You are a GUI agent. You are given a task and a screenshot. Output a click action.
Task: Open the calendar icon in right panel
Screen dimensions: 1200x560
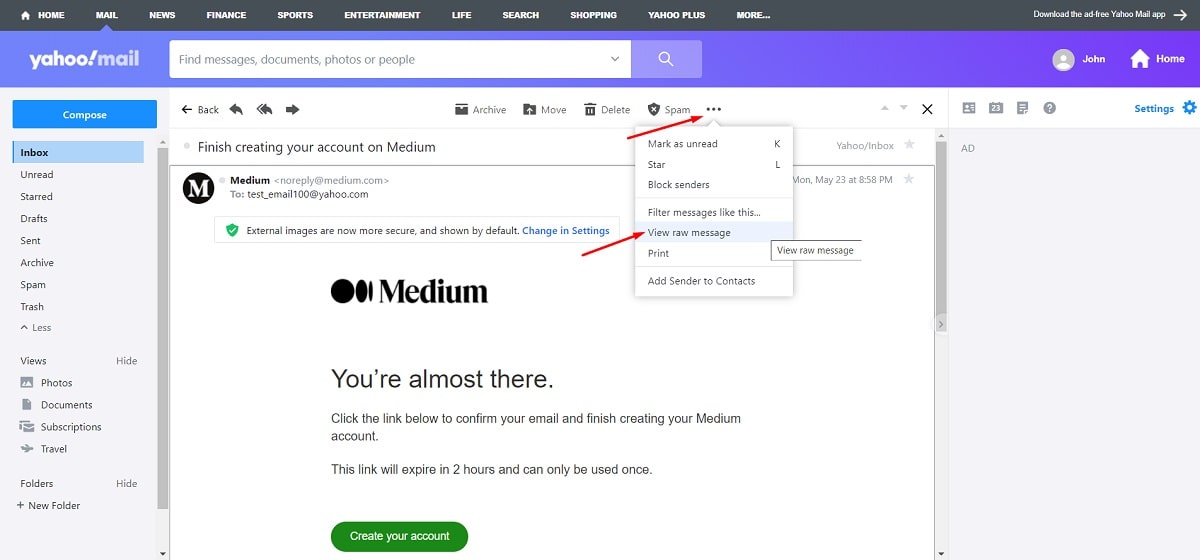pos(996,108)
